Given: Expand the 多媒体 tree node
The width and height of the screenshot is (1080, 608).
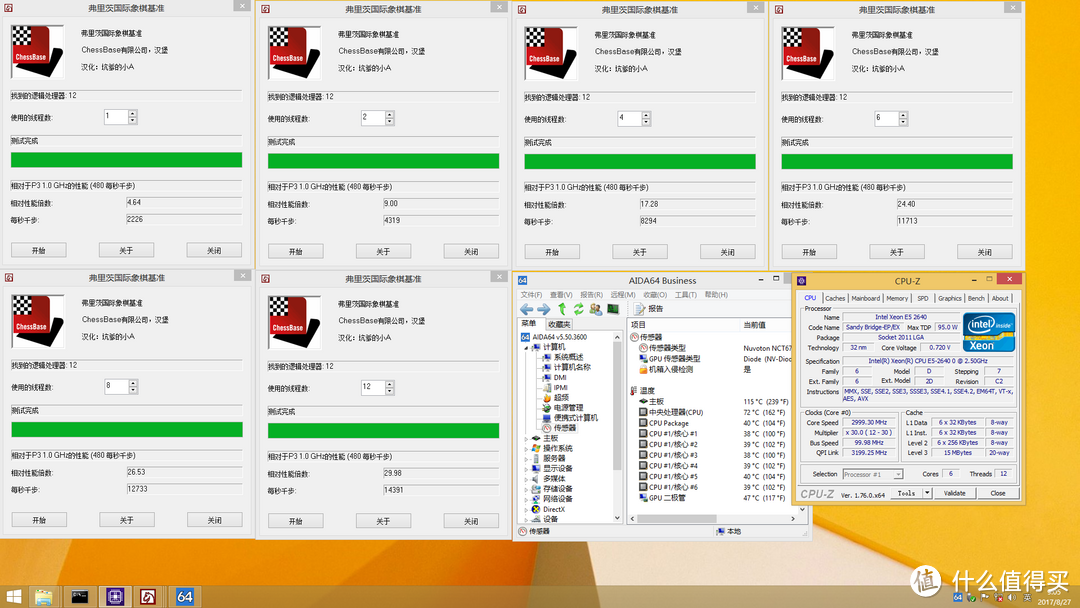Looking at the screenshot, I should (x=526, y=479).
